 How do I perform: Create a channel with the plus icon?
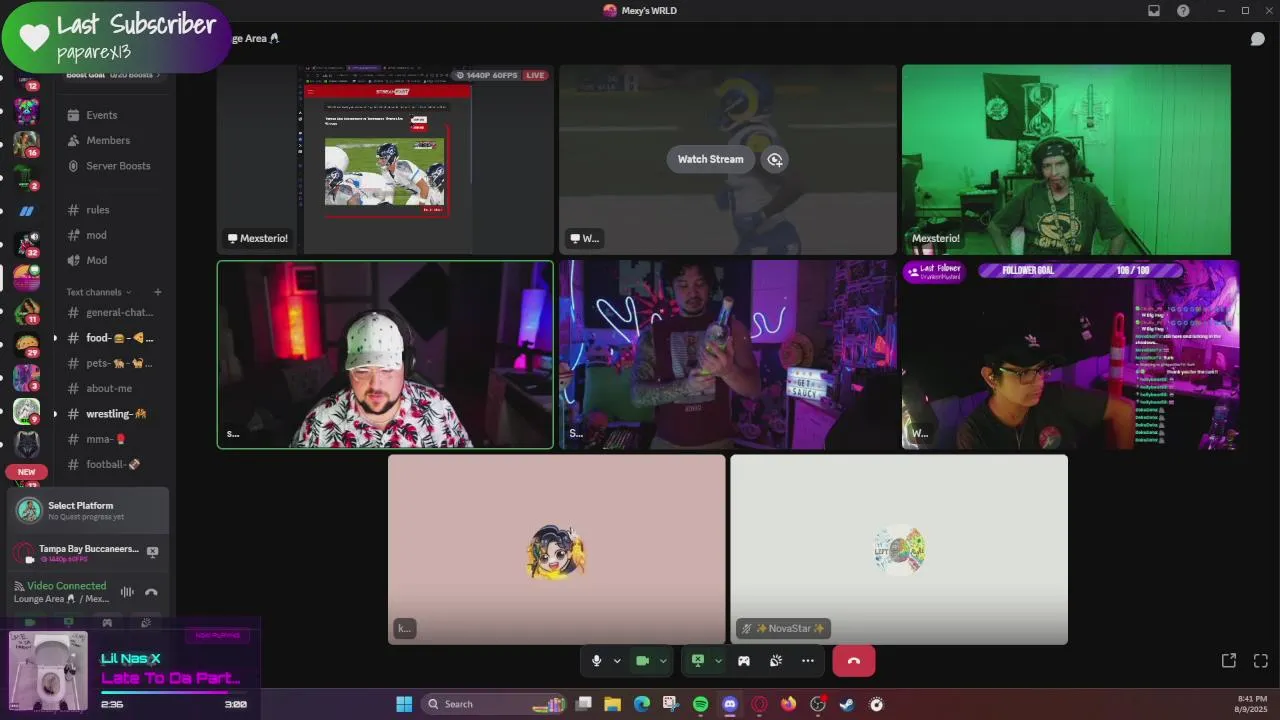point(157,292)
